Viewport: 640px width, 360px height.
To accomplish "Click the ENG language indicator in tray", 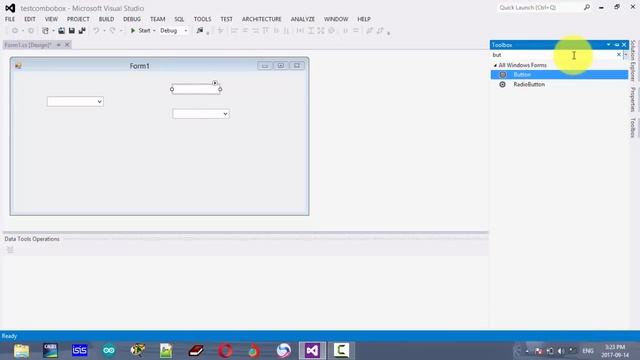I will (588, 351).
